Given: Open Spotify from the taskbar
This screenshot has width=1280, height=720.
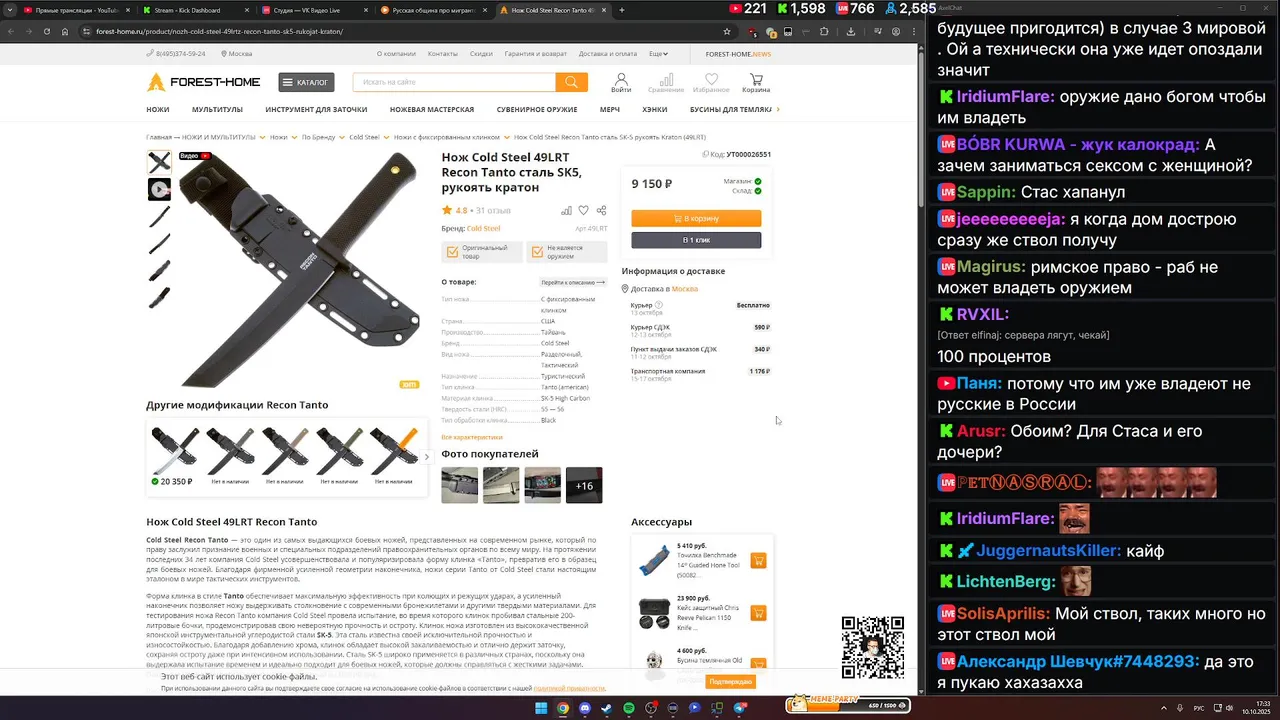Looking at the screenshot, I should [x=629, y=708].
